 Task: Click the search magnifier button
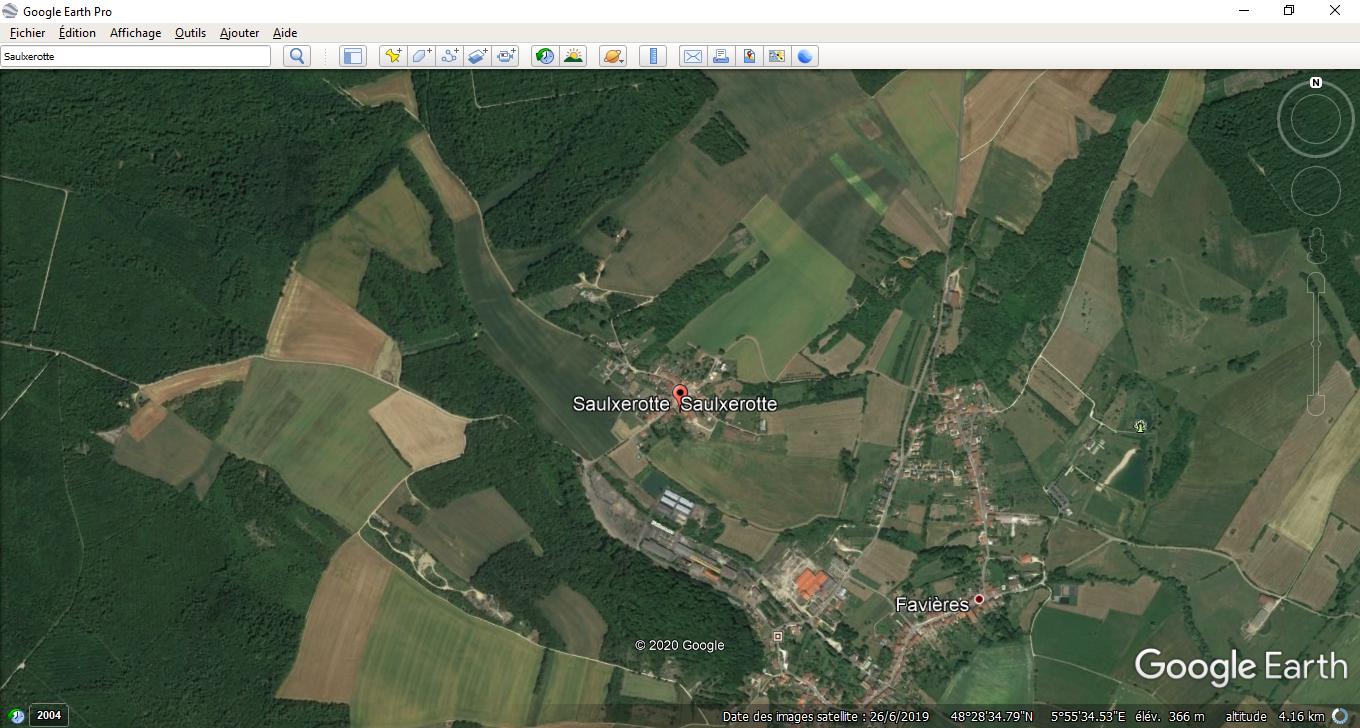coord(297,56)
